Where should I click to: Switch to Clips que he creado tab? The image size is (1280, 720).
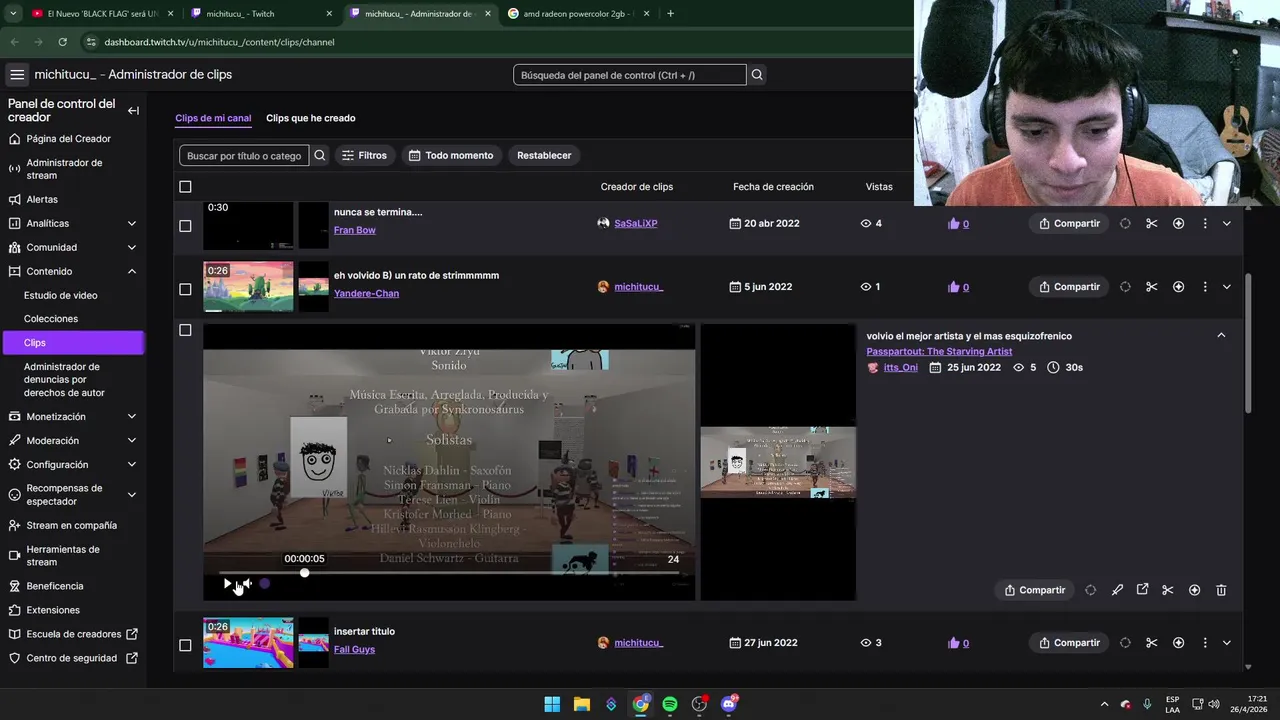[x=311, y=118]
